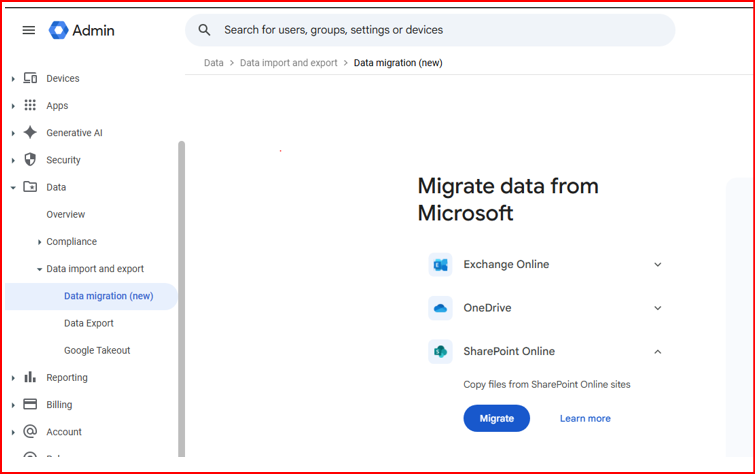Click the blue Migrate button

click(x=496, y=418)
